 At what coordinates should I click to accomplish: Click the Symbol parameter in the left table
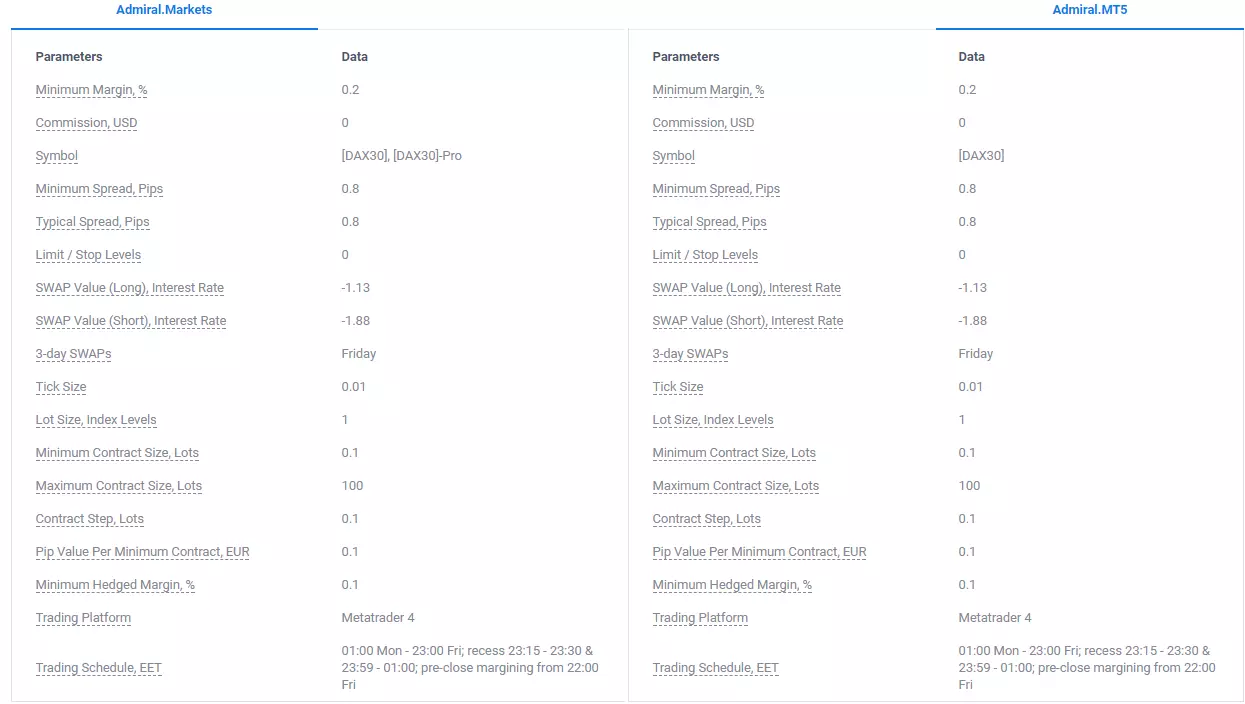click(56, 156)
